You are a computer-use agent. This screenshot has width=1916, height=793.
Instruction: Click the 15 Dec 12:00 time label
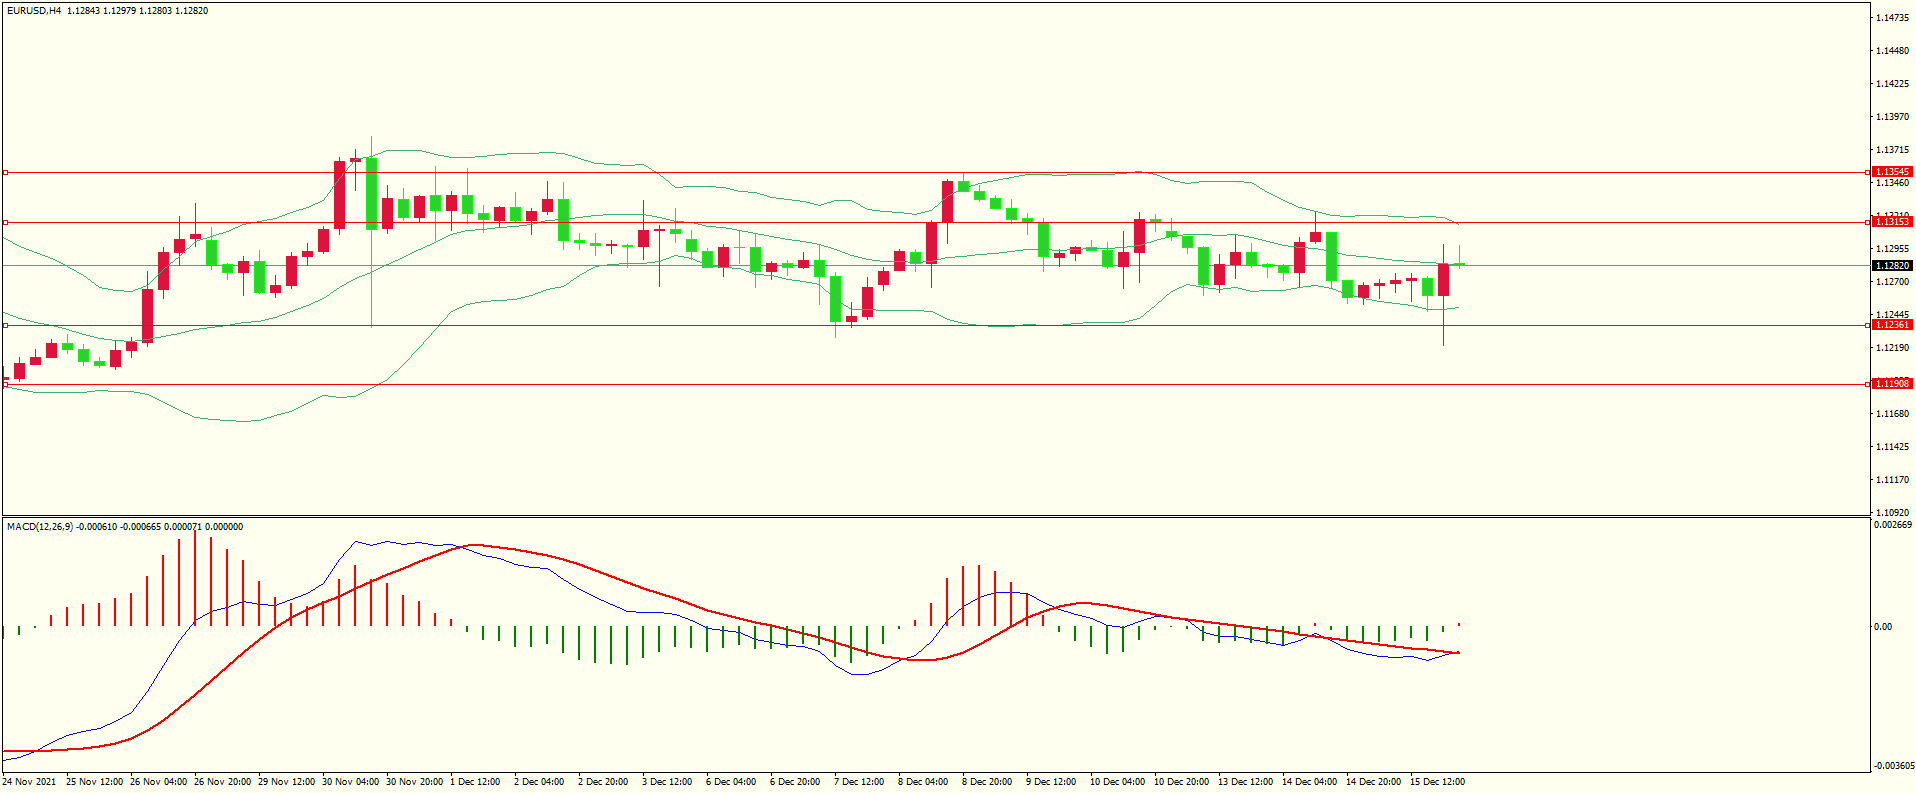[1437, 782]
